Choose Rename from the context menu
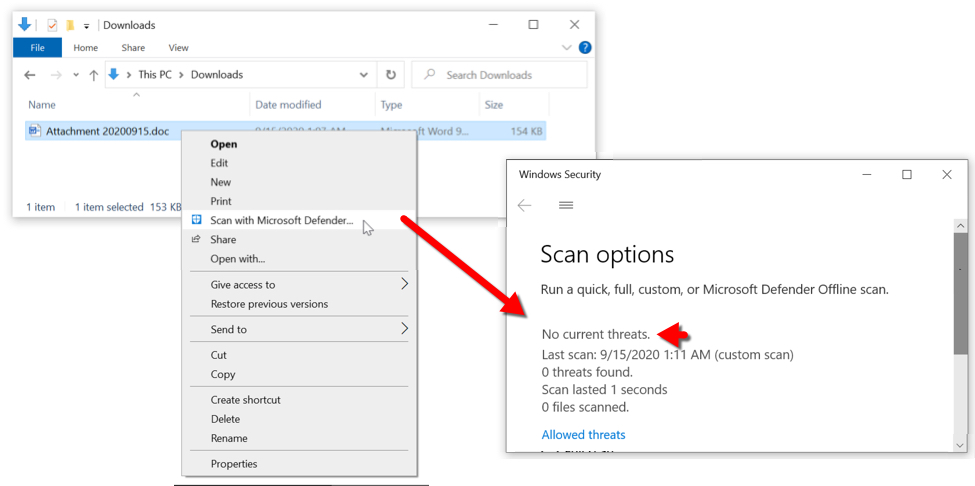 point(300,438)
